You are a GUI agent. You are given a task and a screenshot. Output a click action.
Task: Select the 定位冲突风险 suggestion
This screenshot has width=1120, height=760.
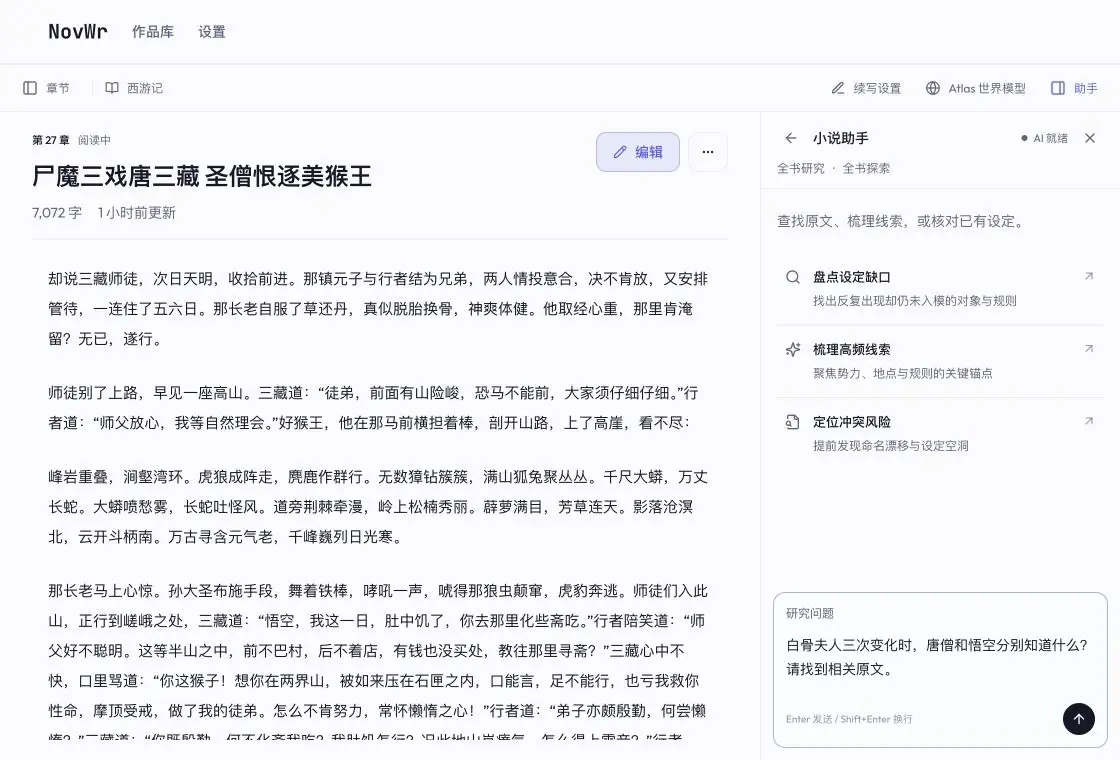[941, 434]
